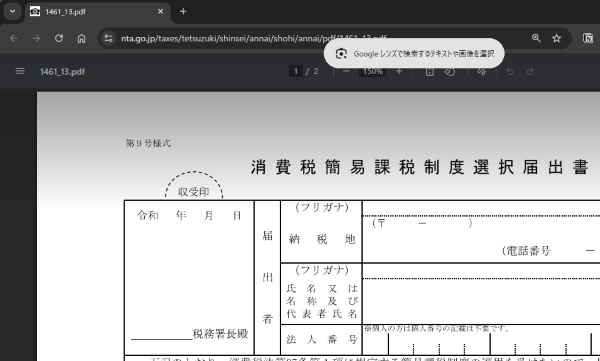Open the Notion extension icon
This screenshot has height=361, width=600.
[588, 38]
